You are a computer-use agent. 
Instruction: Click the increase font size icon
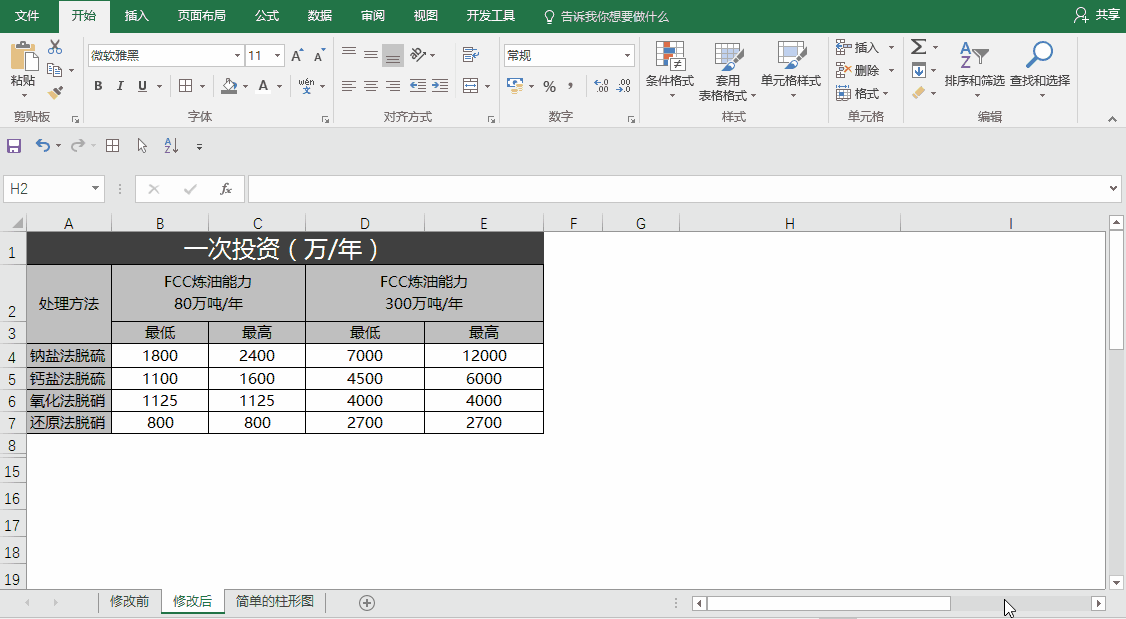click(297, 56)
